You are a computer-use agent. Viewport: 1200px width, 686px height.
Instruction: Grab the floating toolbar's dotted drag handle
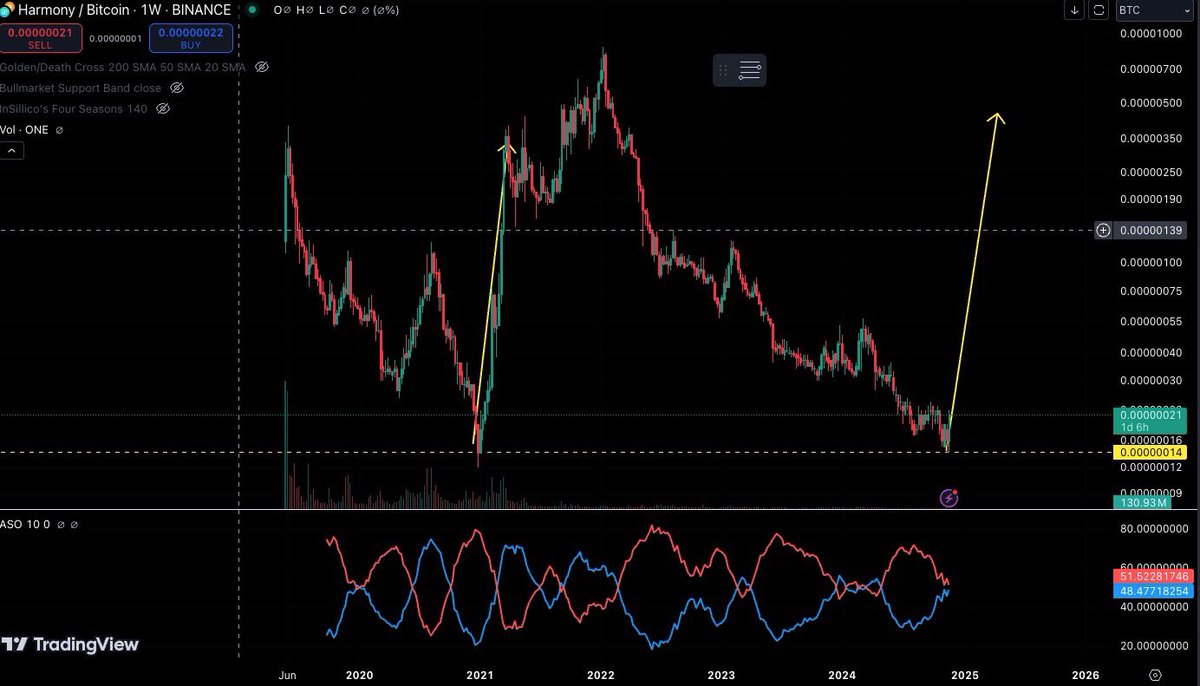[x=723, y=70]
